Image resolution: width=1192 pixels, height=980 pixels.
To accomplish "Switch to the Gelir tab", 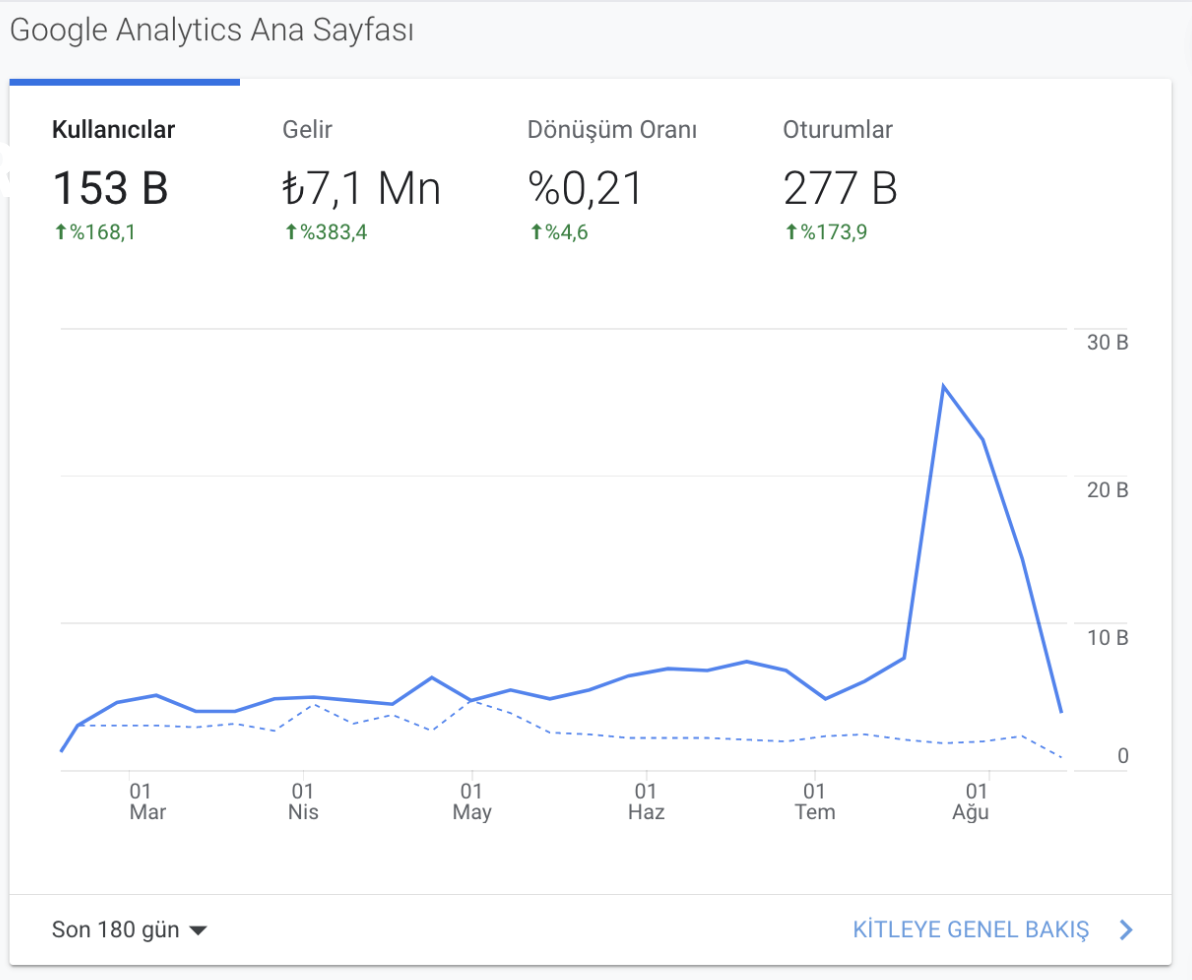I will (x=307, y=130).
